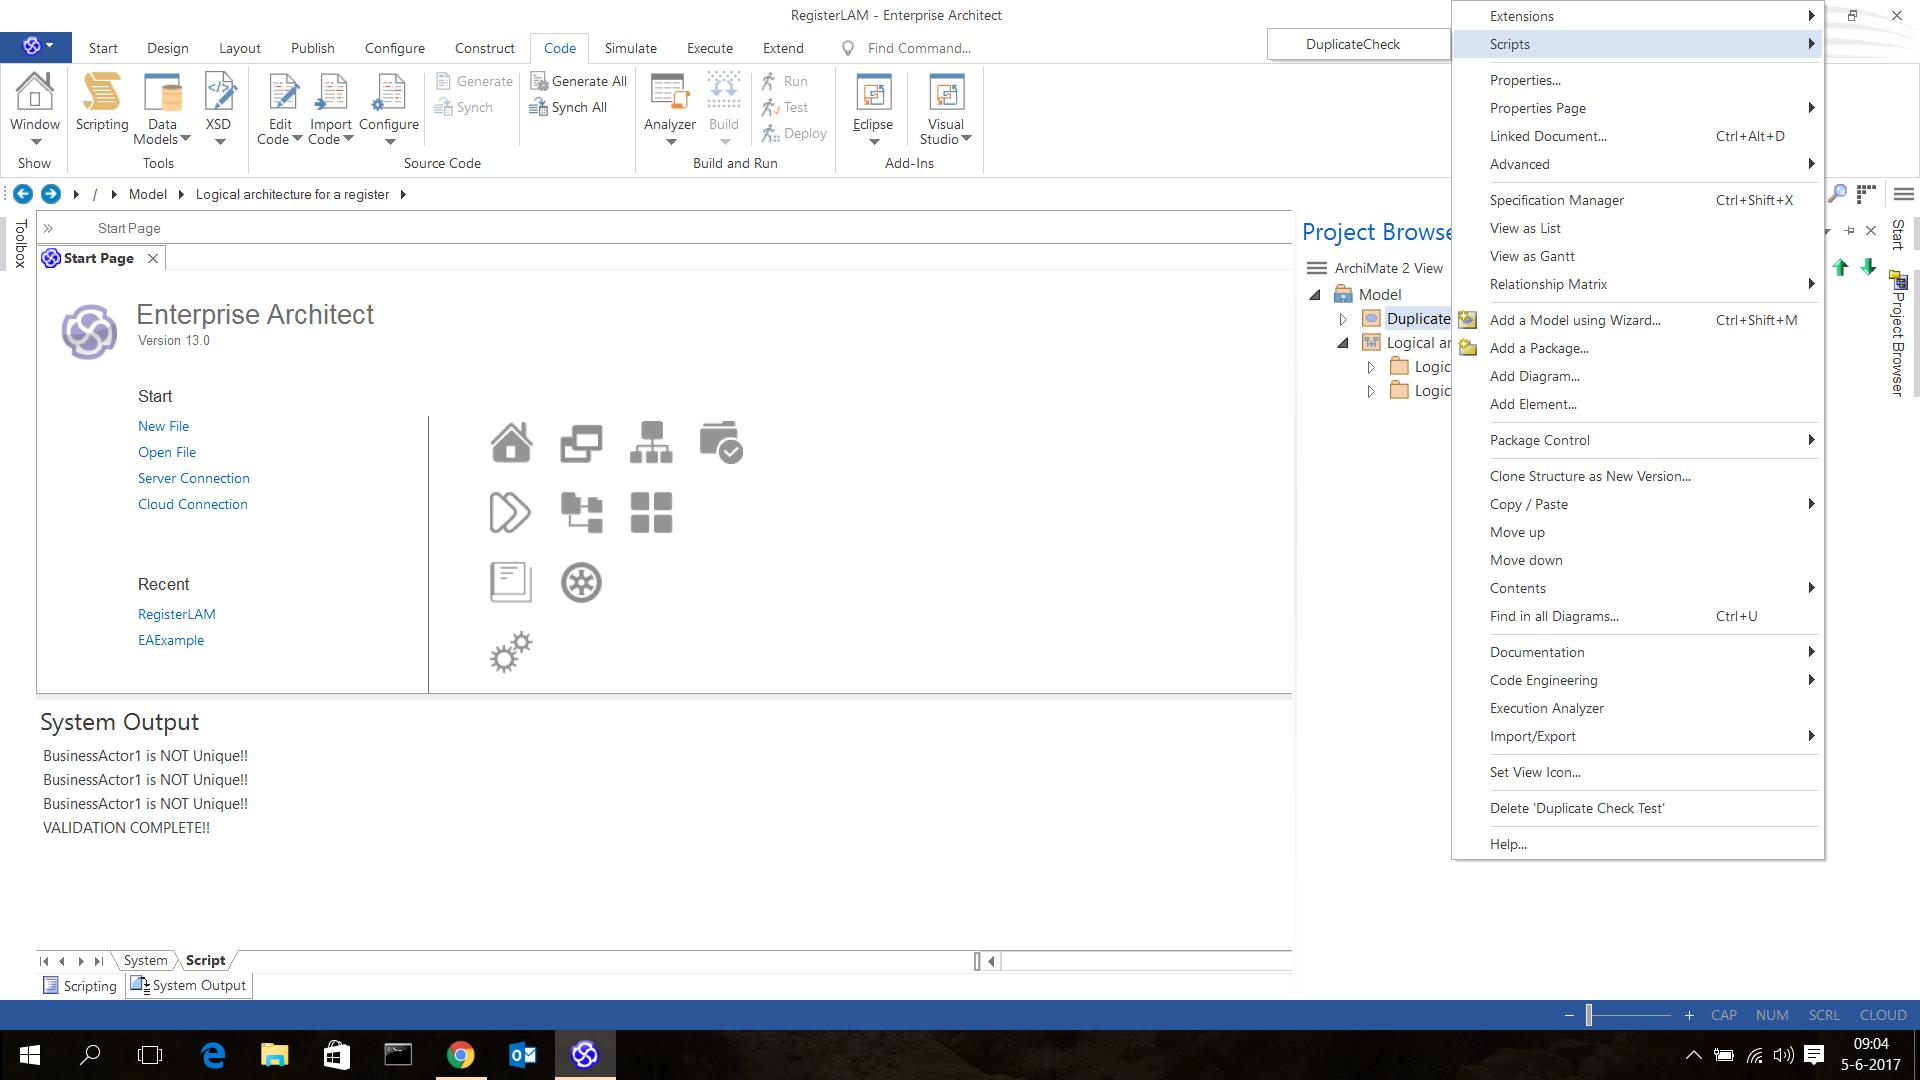This screenshot has width=1920, height=1080.
Task: Open File Explorer from the taskbar
Action: [274, 1054]
